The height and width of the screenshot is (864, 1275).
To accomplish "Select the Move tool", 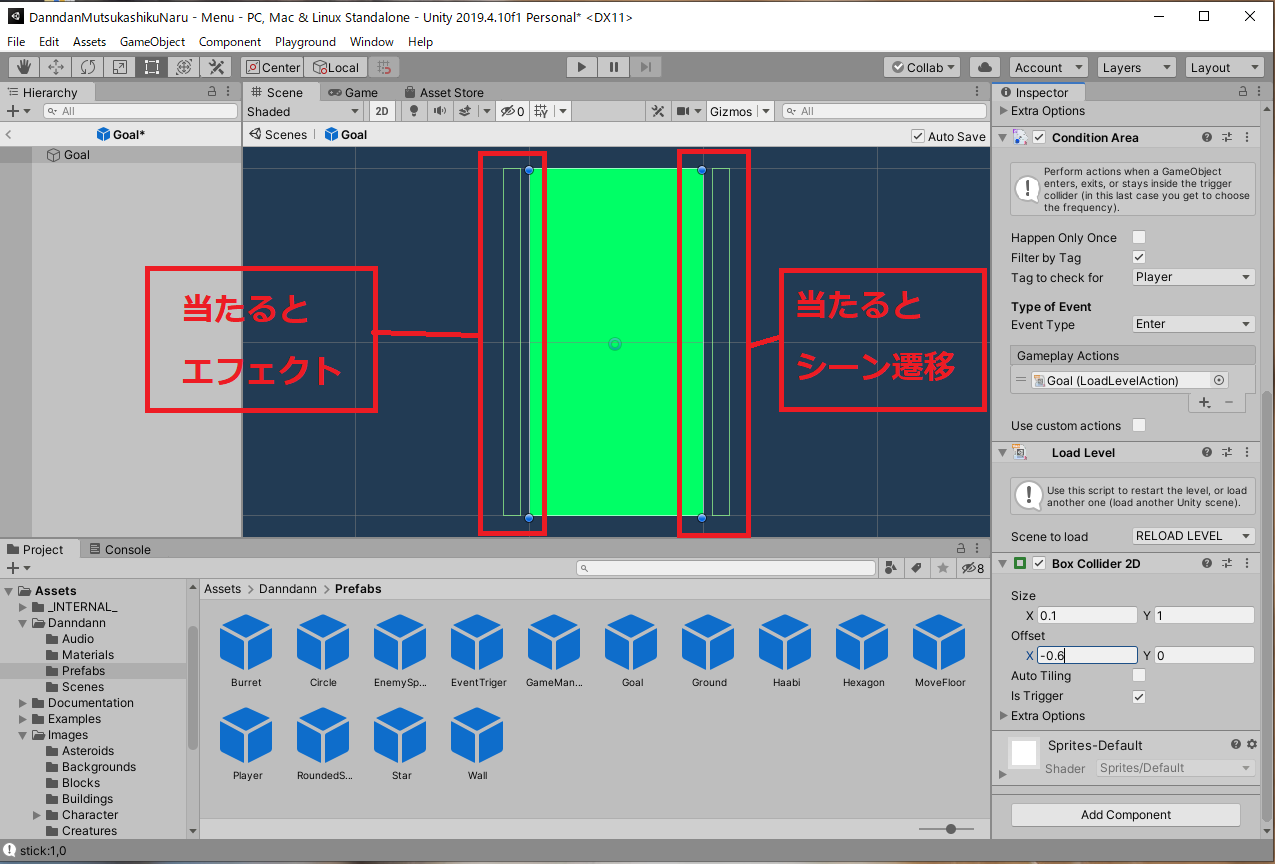I will pyautogui.click(x=56, y=67).
